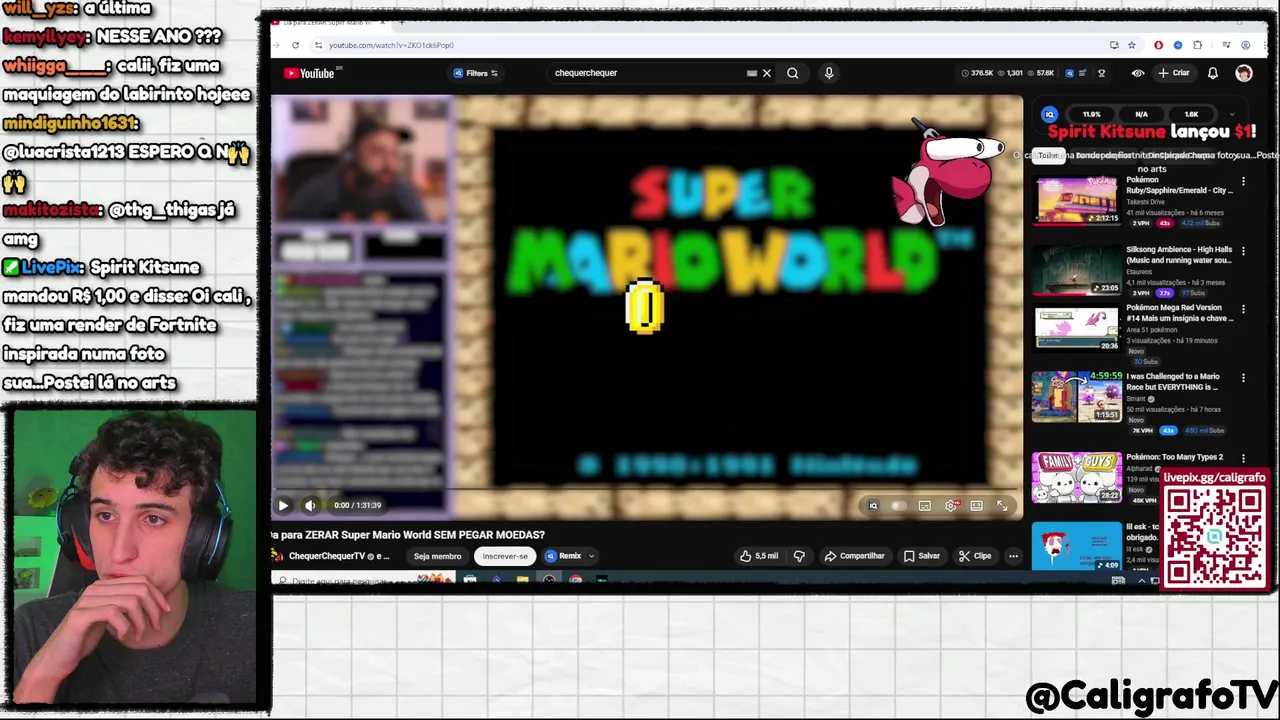
Task: Open the vidIQ Filters button
Action: point(475,73)
